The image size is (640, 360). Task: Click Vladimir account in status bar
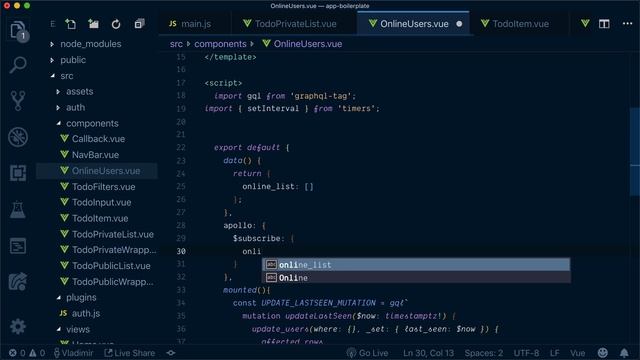pyautogui.click(x=73, y=353)
